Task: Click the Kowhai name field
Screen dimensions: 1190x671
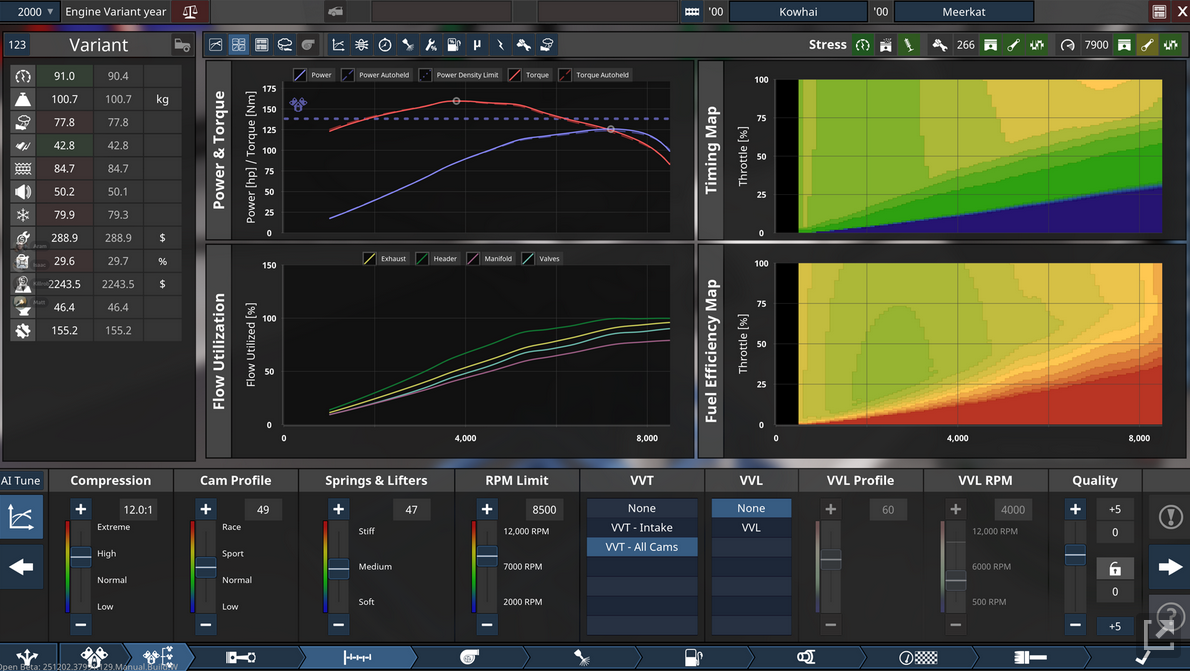Action: click(x=798, y=12)
